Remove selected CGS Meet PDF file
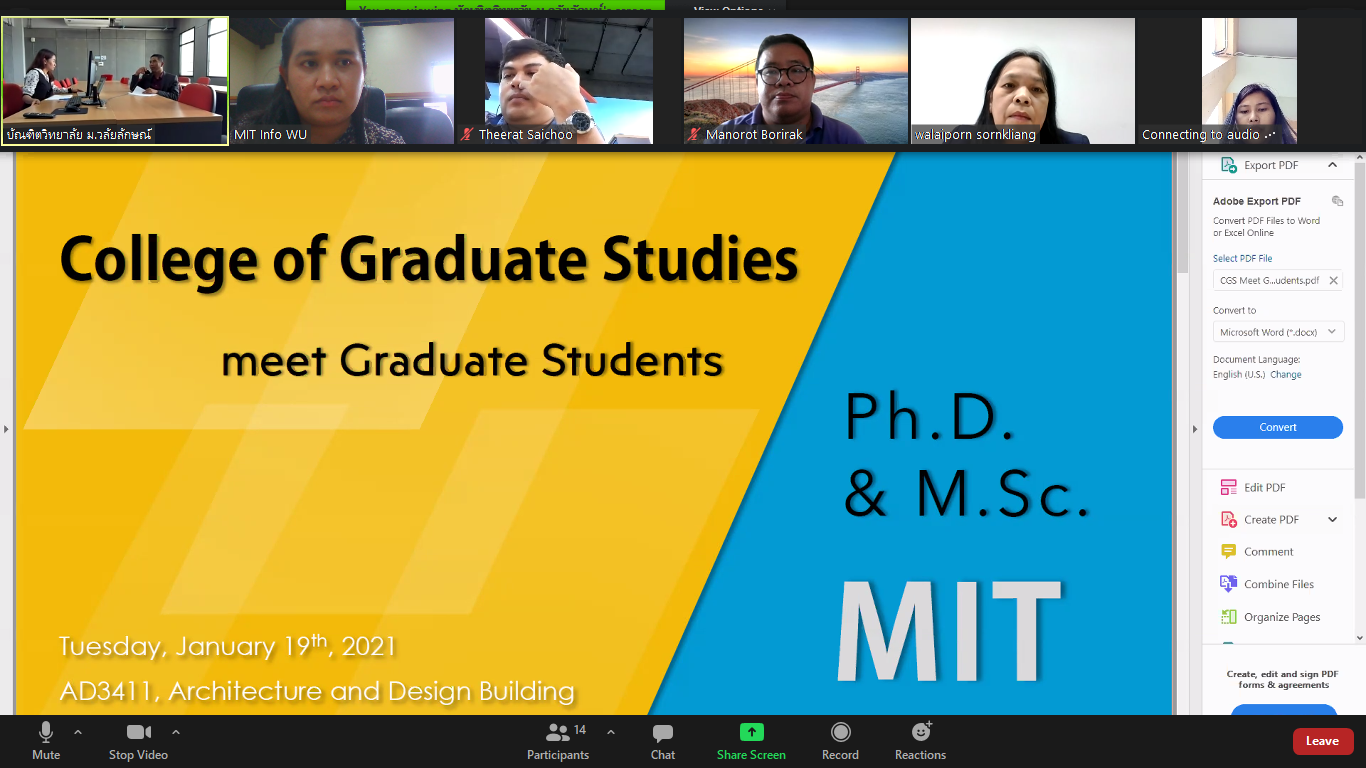This screenshot has width=1366, height=768. 1333,281
